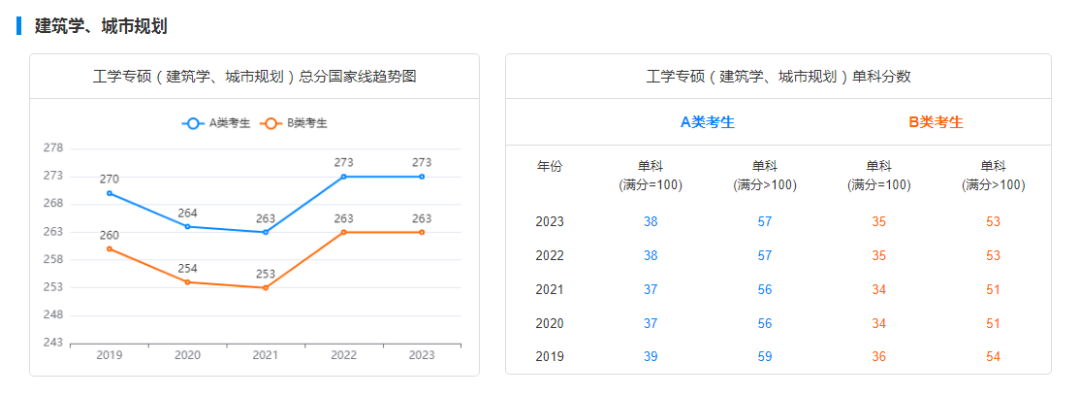This screenshot has height=395, width=1080.
Task: Click the 年份 column header
Action: (550, 166)
